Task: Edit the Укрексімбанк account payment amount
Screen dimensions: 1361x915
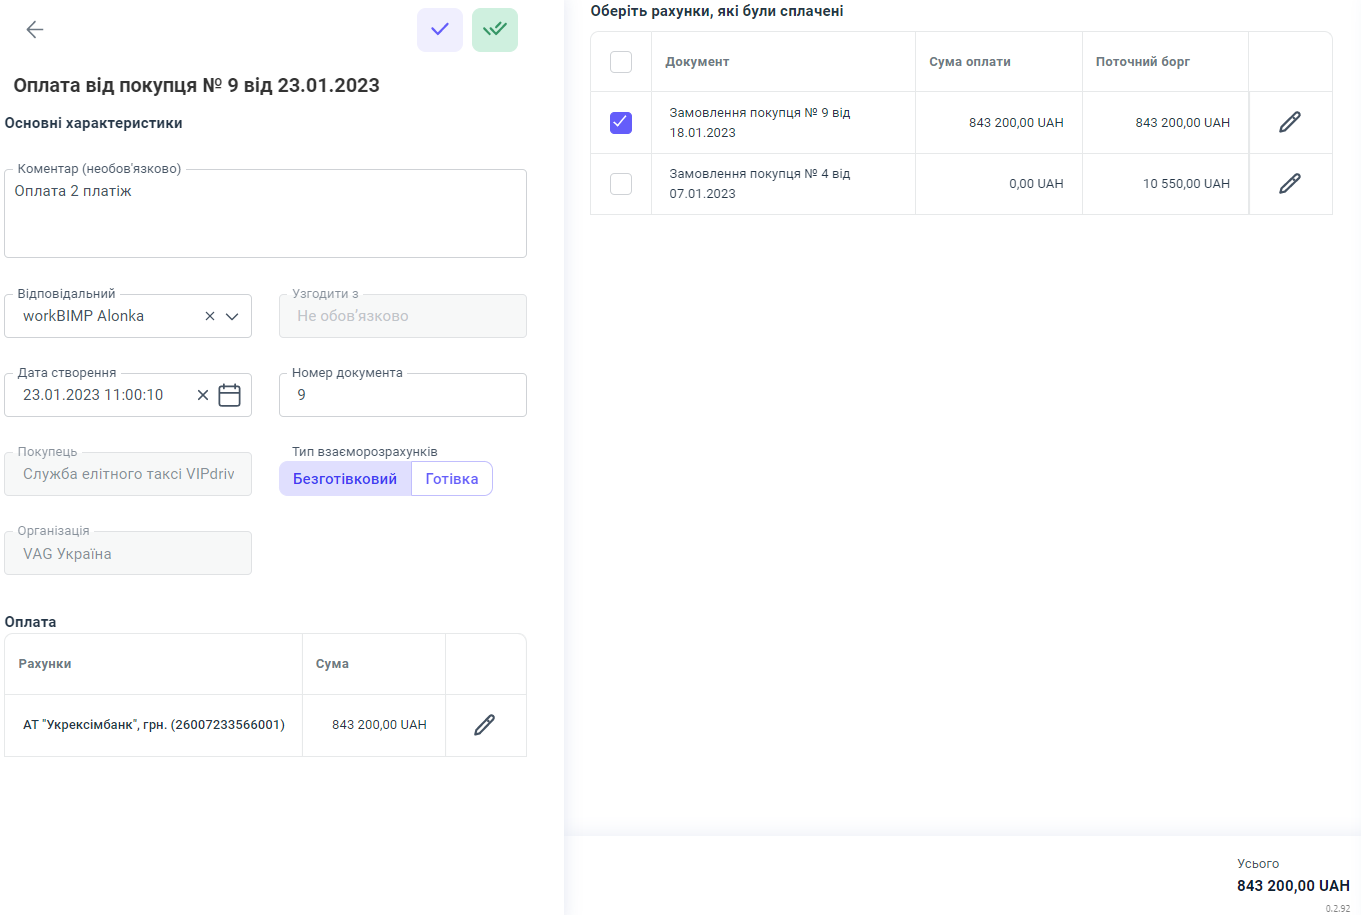Action: point(485,725)
